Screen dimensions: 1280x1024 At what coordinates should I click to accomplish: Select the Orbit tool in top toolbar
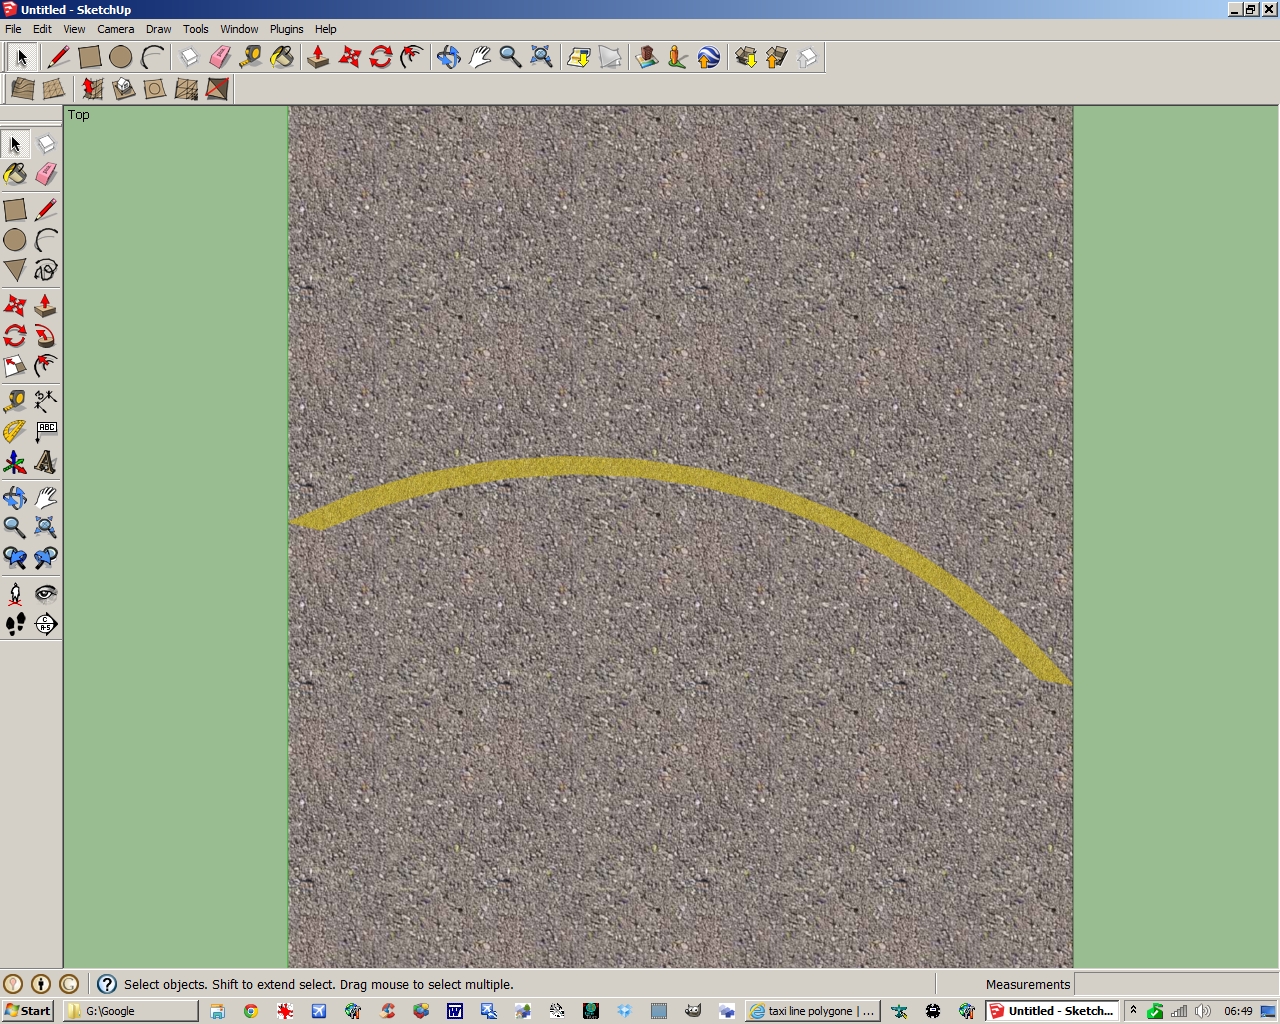(448, 57)
